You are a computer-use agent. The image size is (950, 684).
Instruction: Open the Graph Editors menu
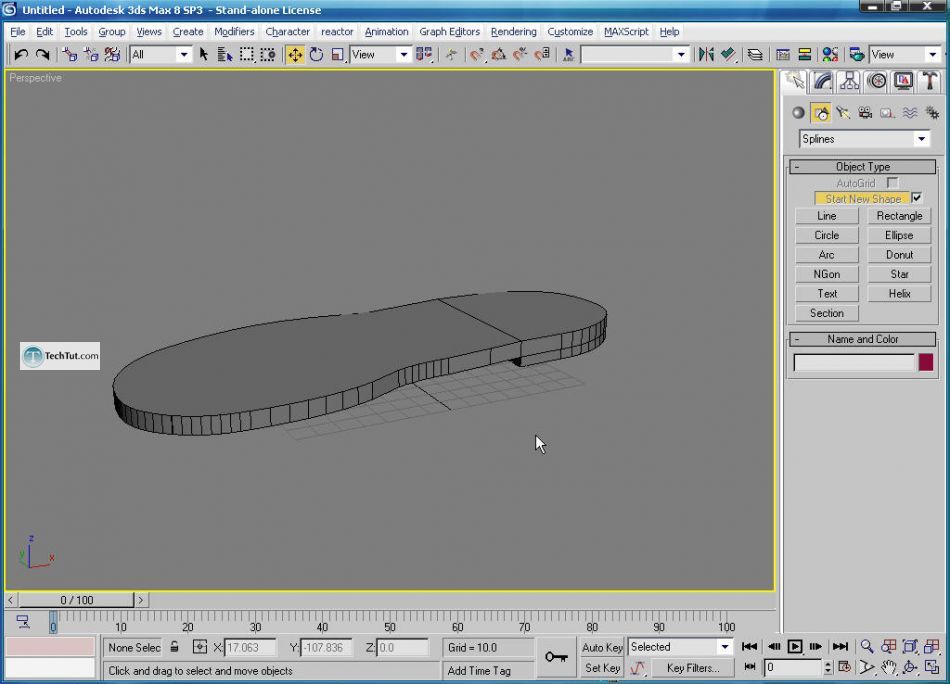pos(450,32)
